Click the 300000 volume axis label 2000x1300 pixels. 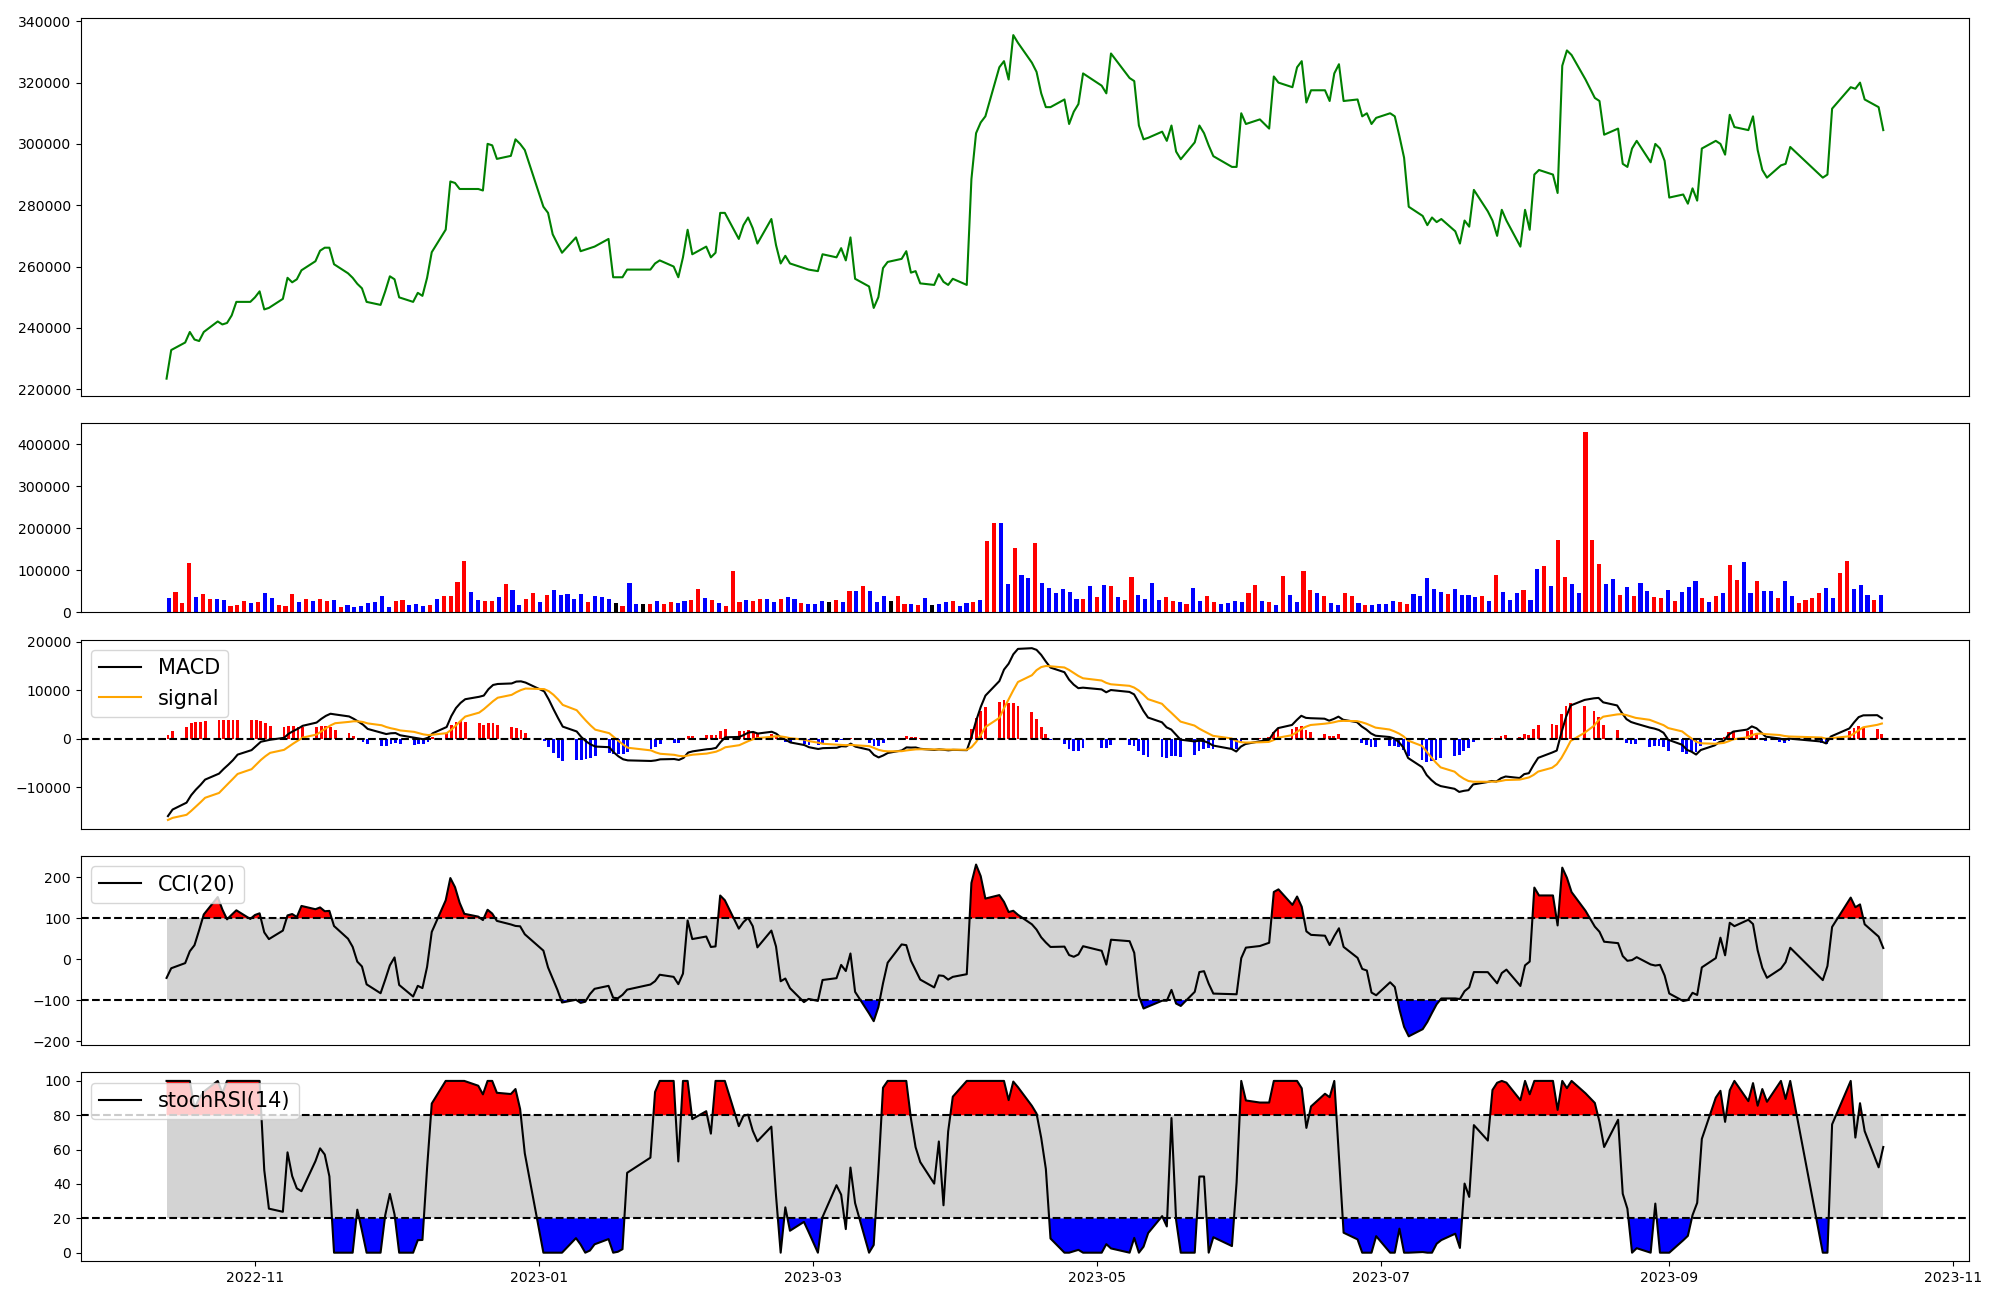44,487
